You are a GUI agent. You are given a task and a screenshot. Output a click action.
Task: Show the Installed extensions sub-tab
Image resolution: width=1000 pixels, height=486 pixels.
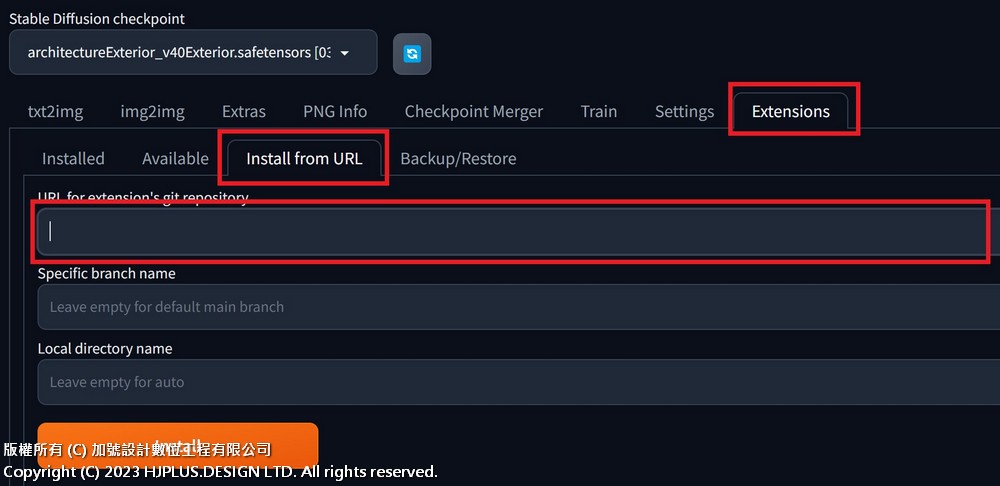click(x=73, y=158)
